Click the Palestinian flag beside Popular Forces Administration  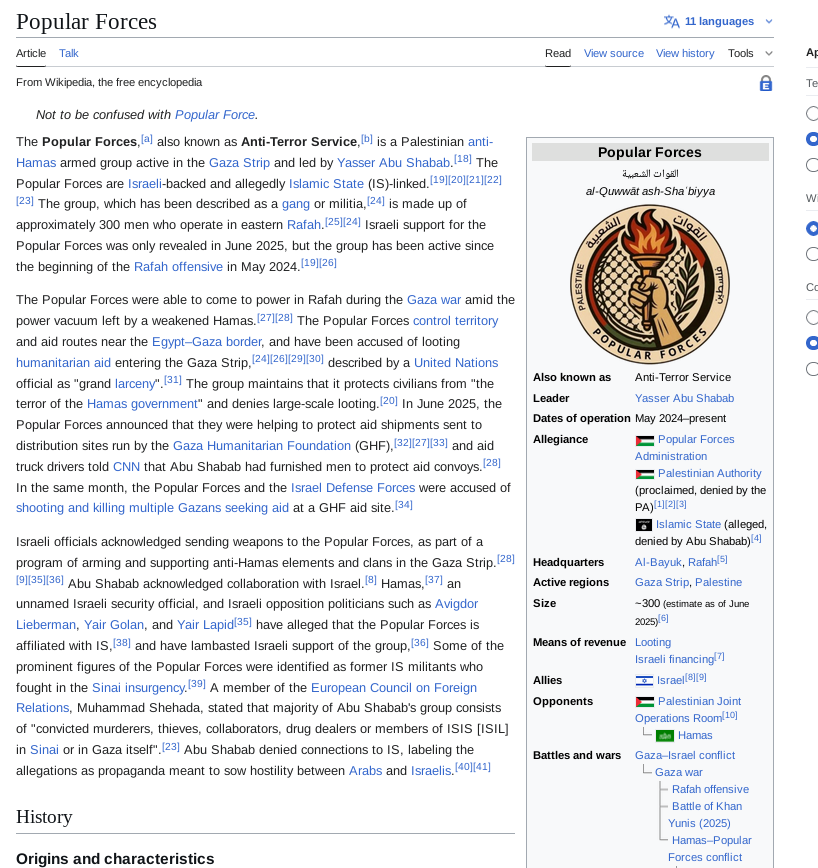click(x=644, y=440)
